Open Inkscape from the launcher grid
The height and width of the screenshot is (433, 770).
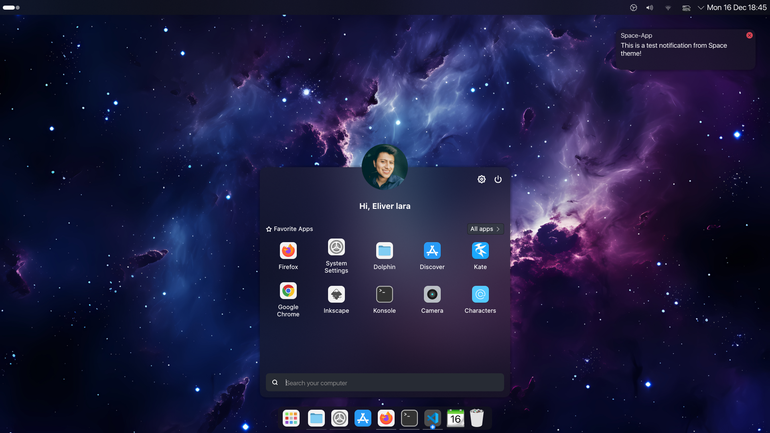pyautogui.click(x=336, y=299)
